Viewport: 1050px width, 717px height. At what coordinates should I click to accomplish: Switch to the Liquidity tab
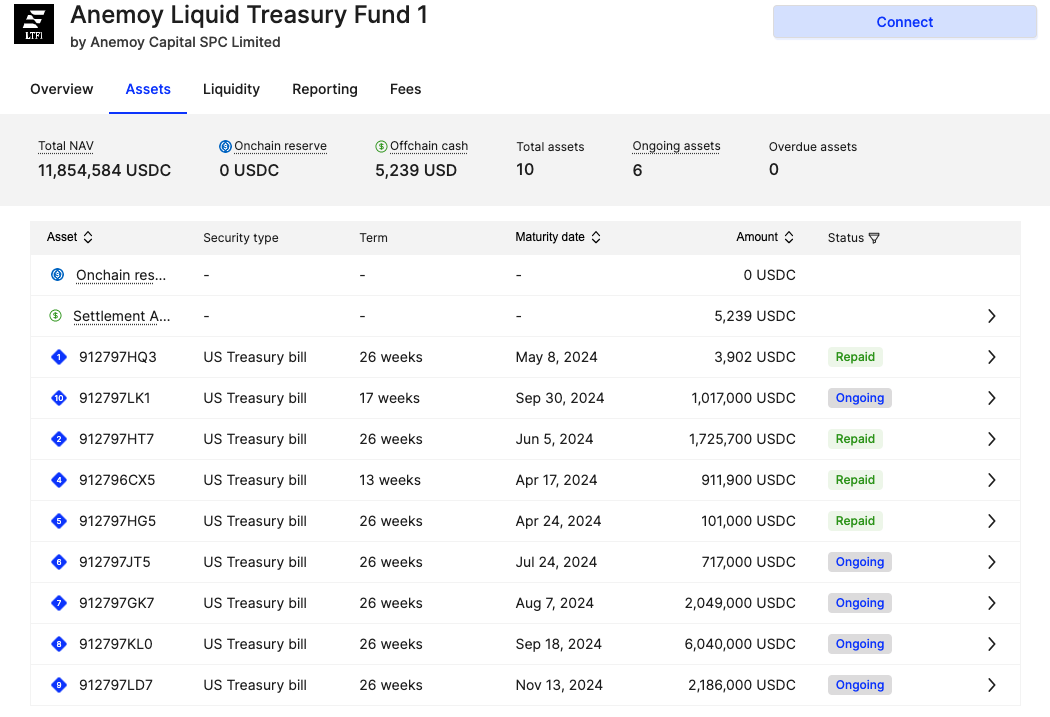coord(231,89)
